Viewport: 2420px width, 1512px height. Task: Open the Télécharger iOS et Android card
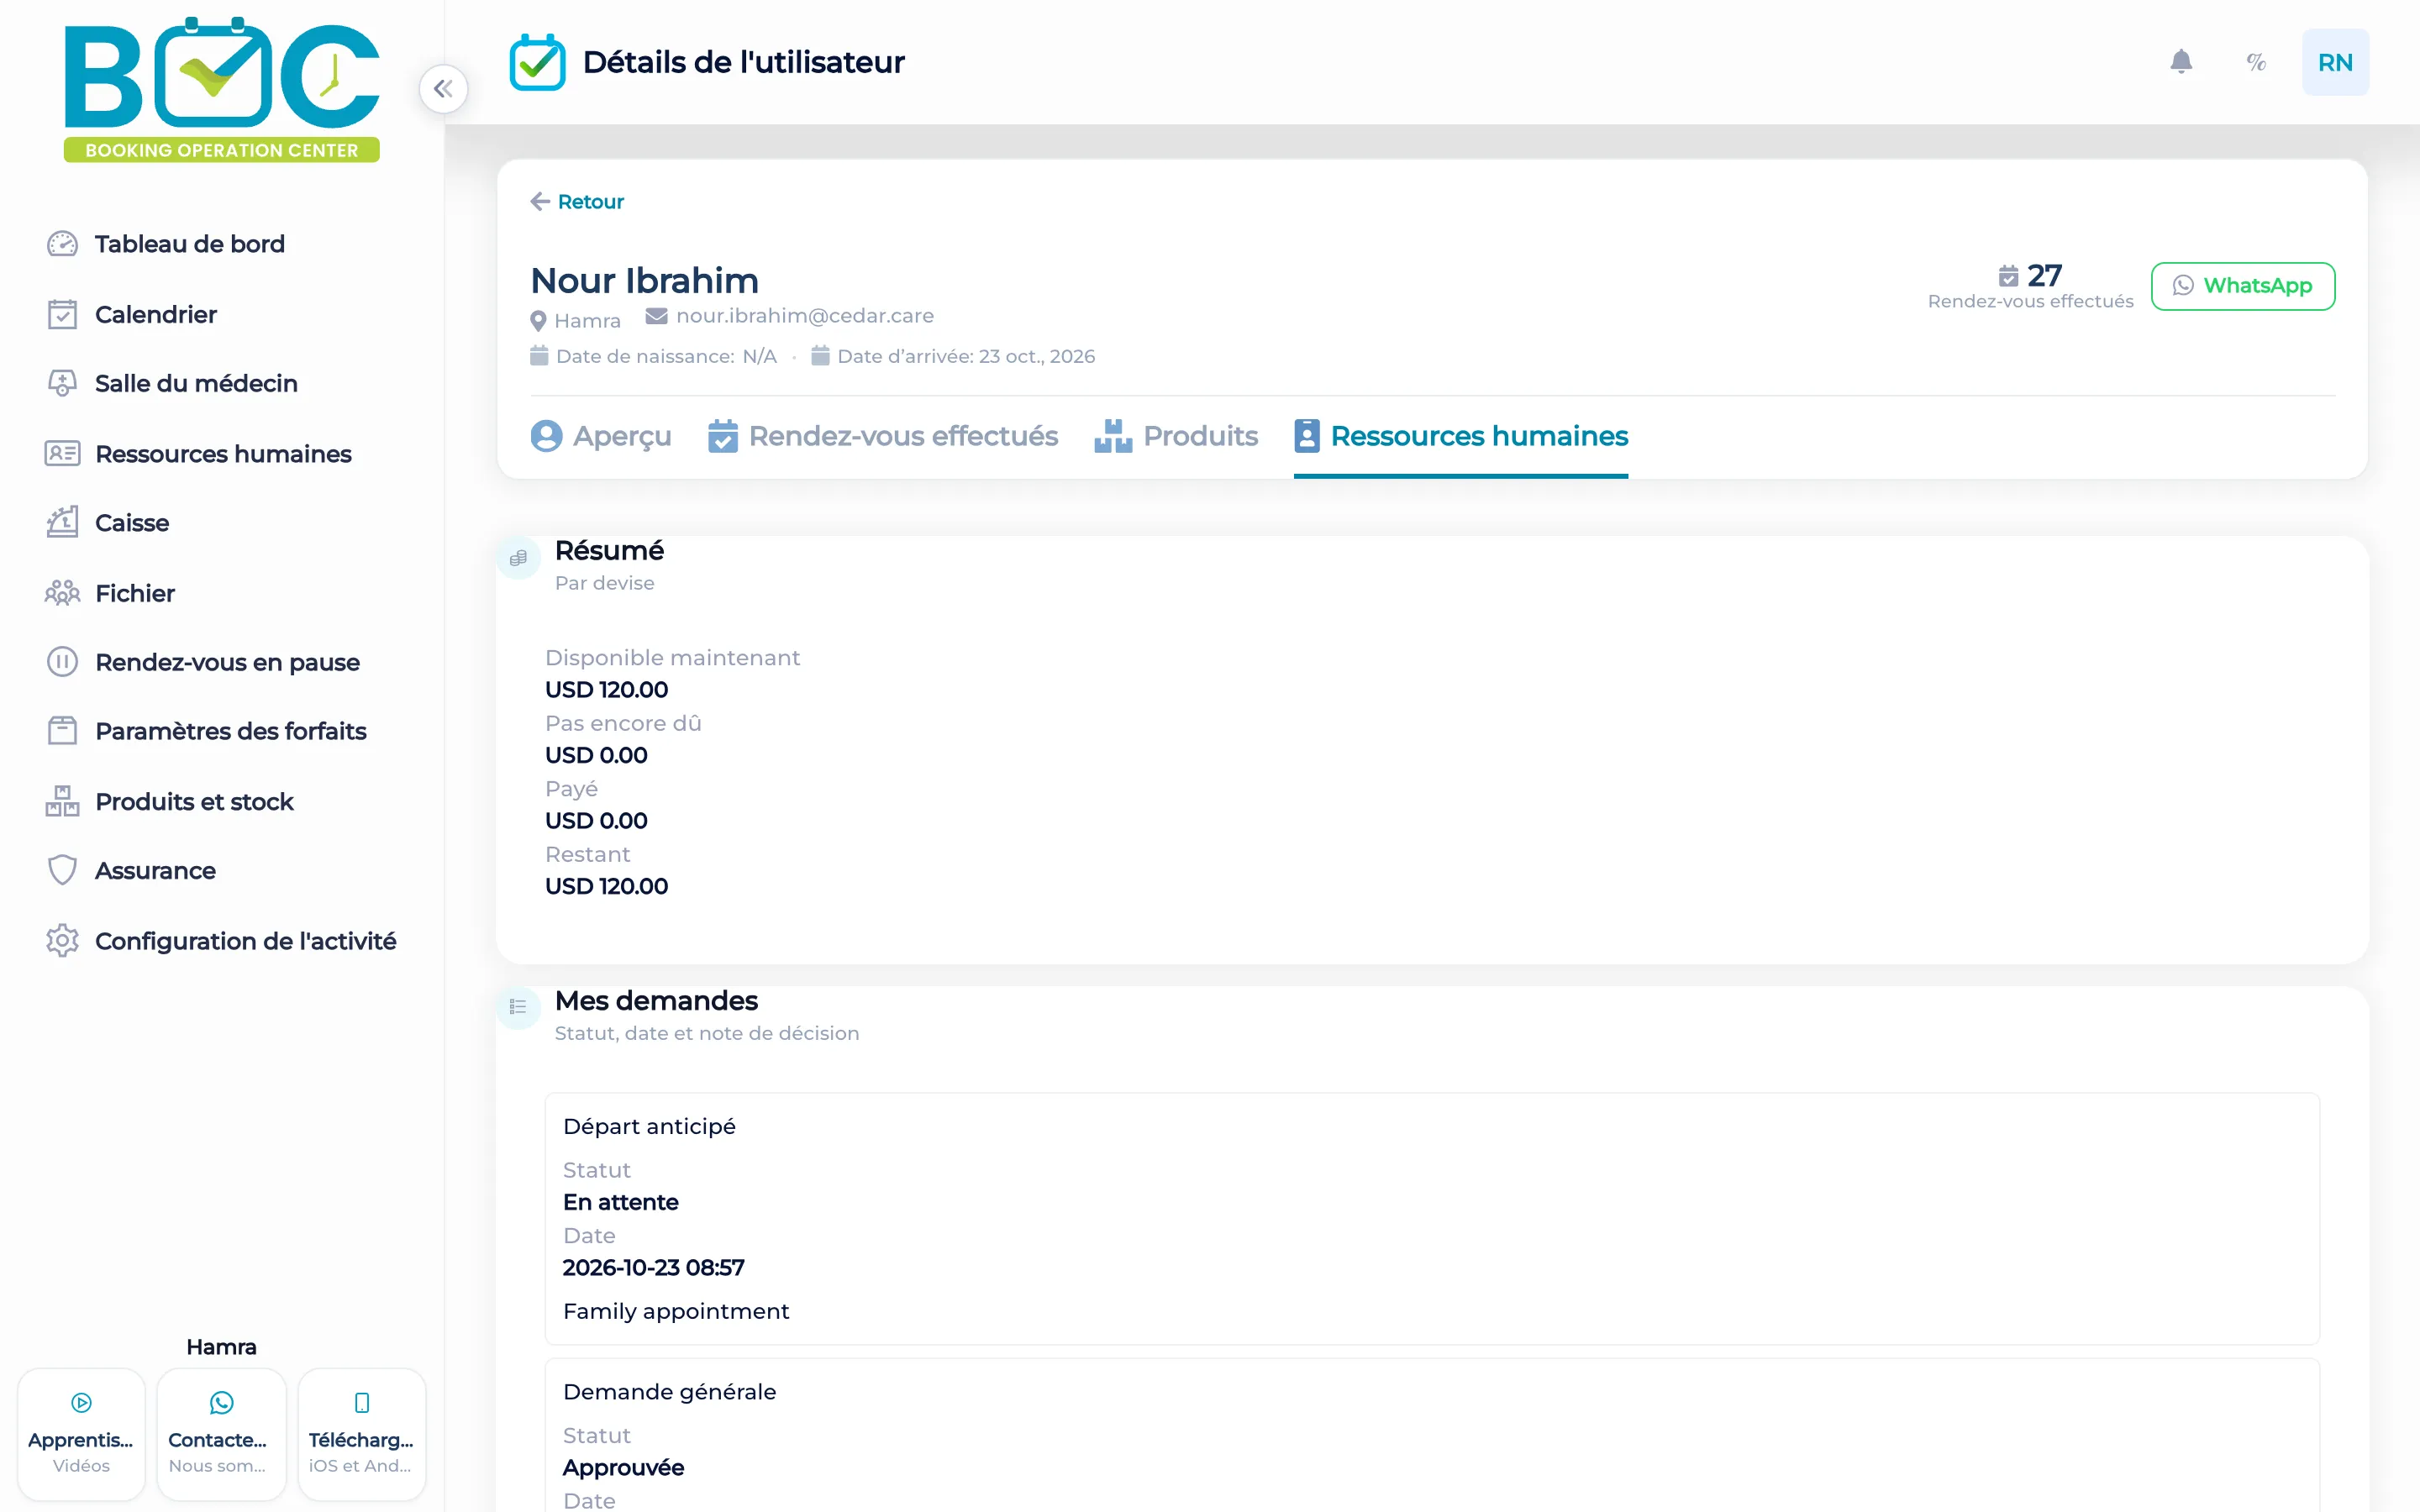coord(361,1434)
